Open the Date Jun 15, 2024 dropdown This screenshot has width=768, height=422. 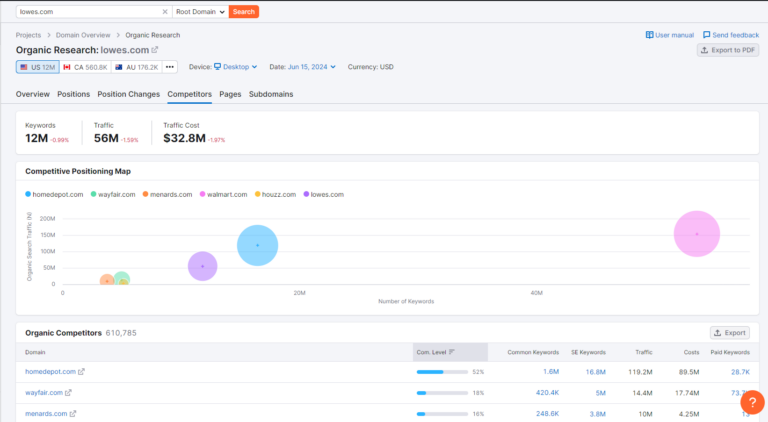[x=312, y=67]
